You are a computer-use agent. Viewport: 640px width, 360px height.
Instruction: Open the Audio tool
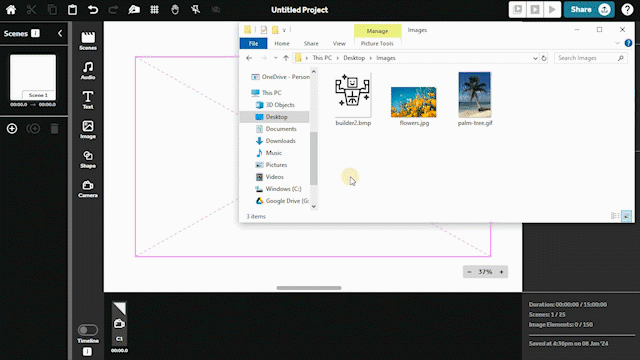88,70
